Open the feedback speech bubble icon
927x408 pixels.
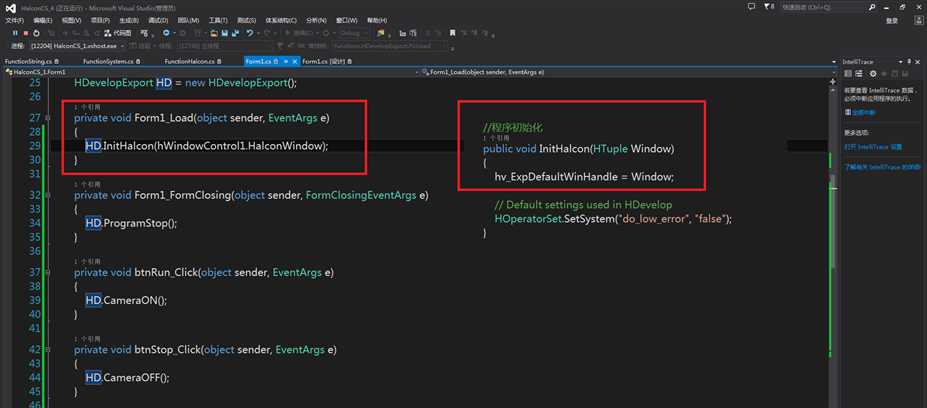pos(751,7)
